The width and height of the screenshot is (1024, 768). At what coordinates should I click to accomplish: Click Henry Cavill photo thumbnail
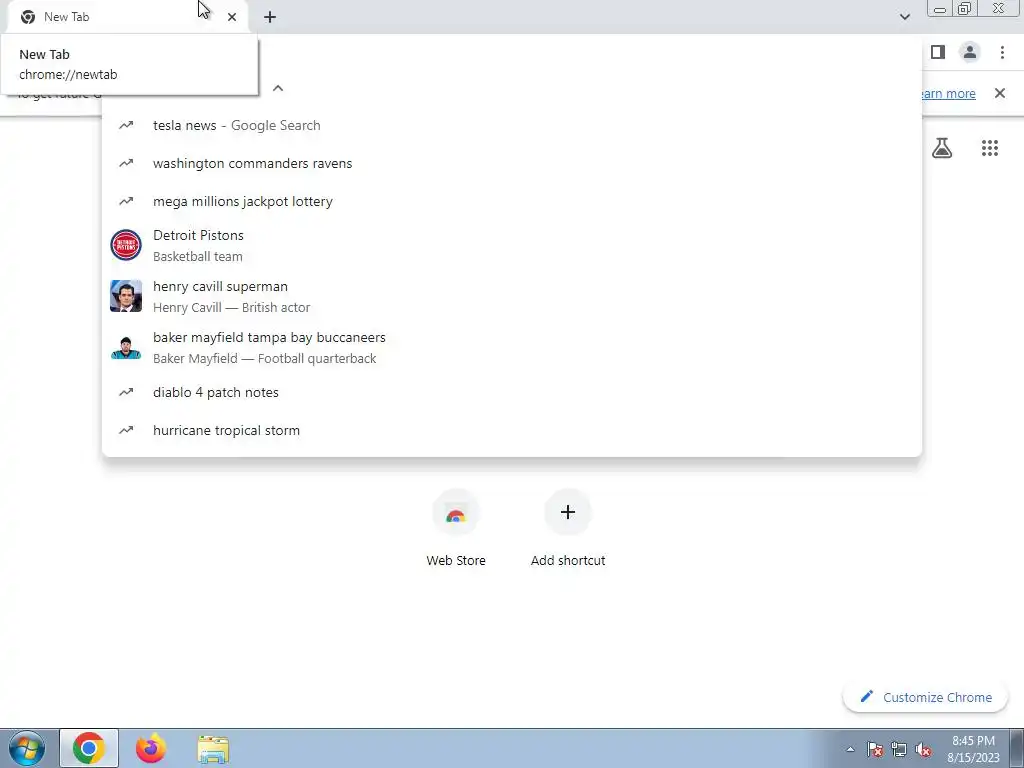coord(126,296)
